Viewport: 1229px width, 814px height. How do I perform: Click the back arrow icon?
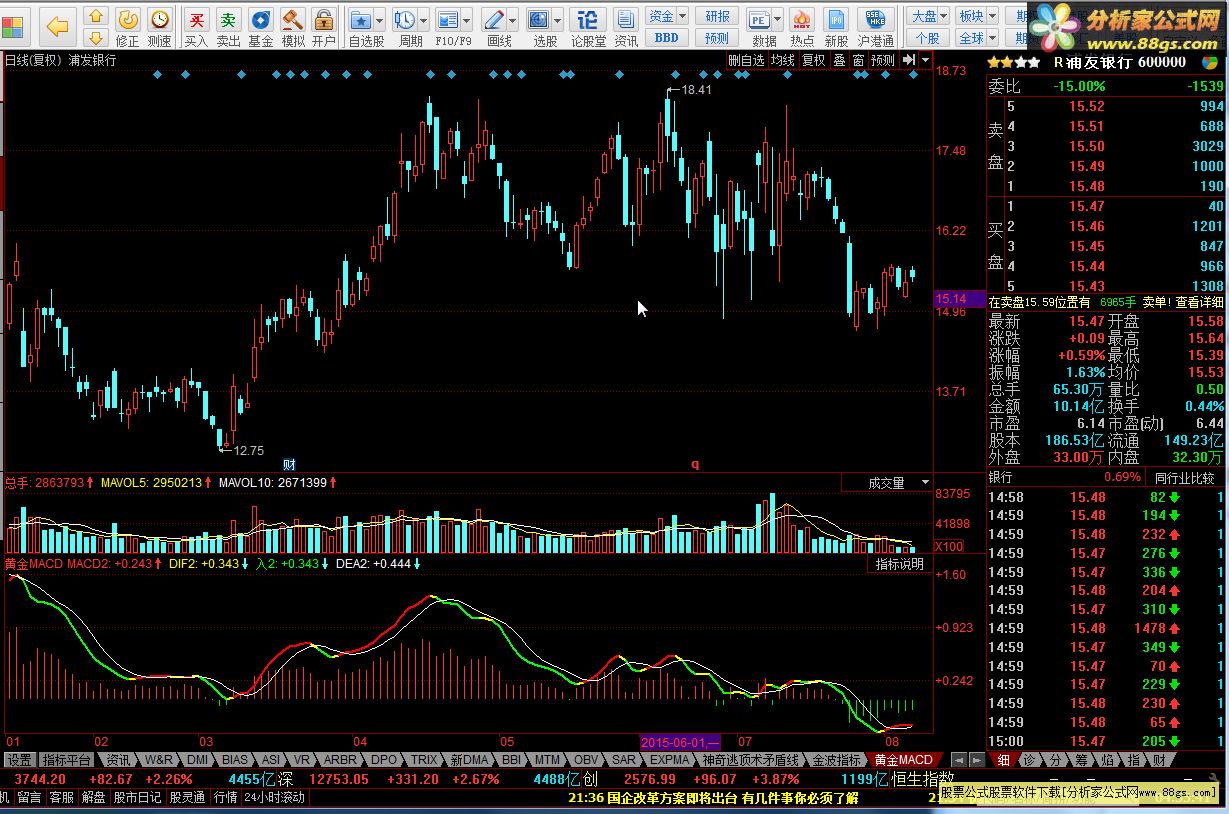pos(59,26)
